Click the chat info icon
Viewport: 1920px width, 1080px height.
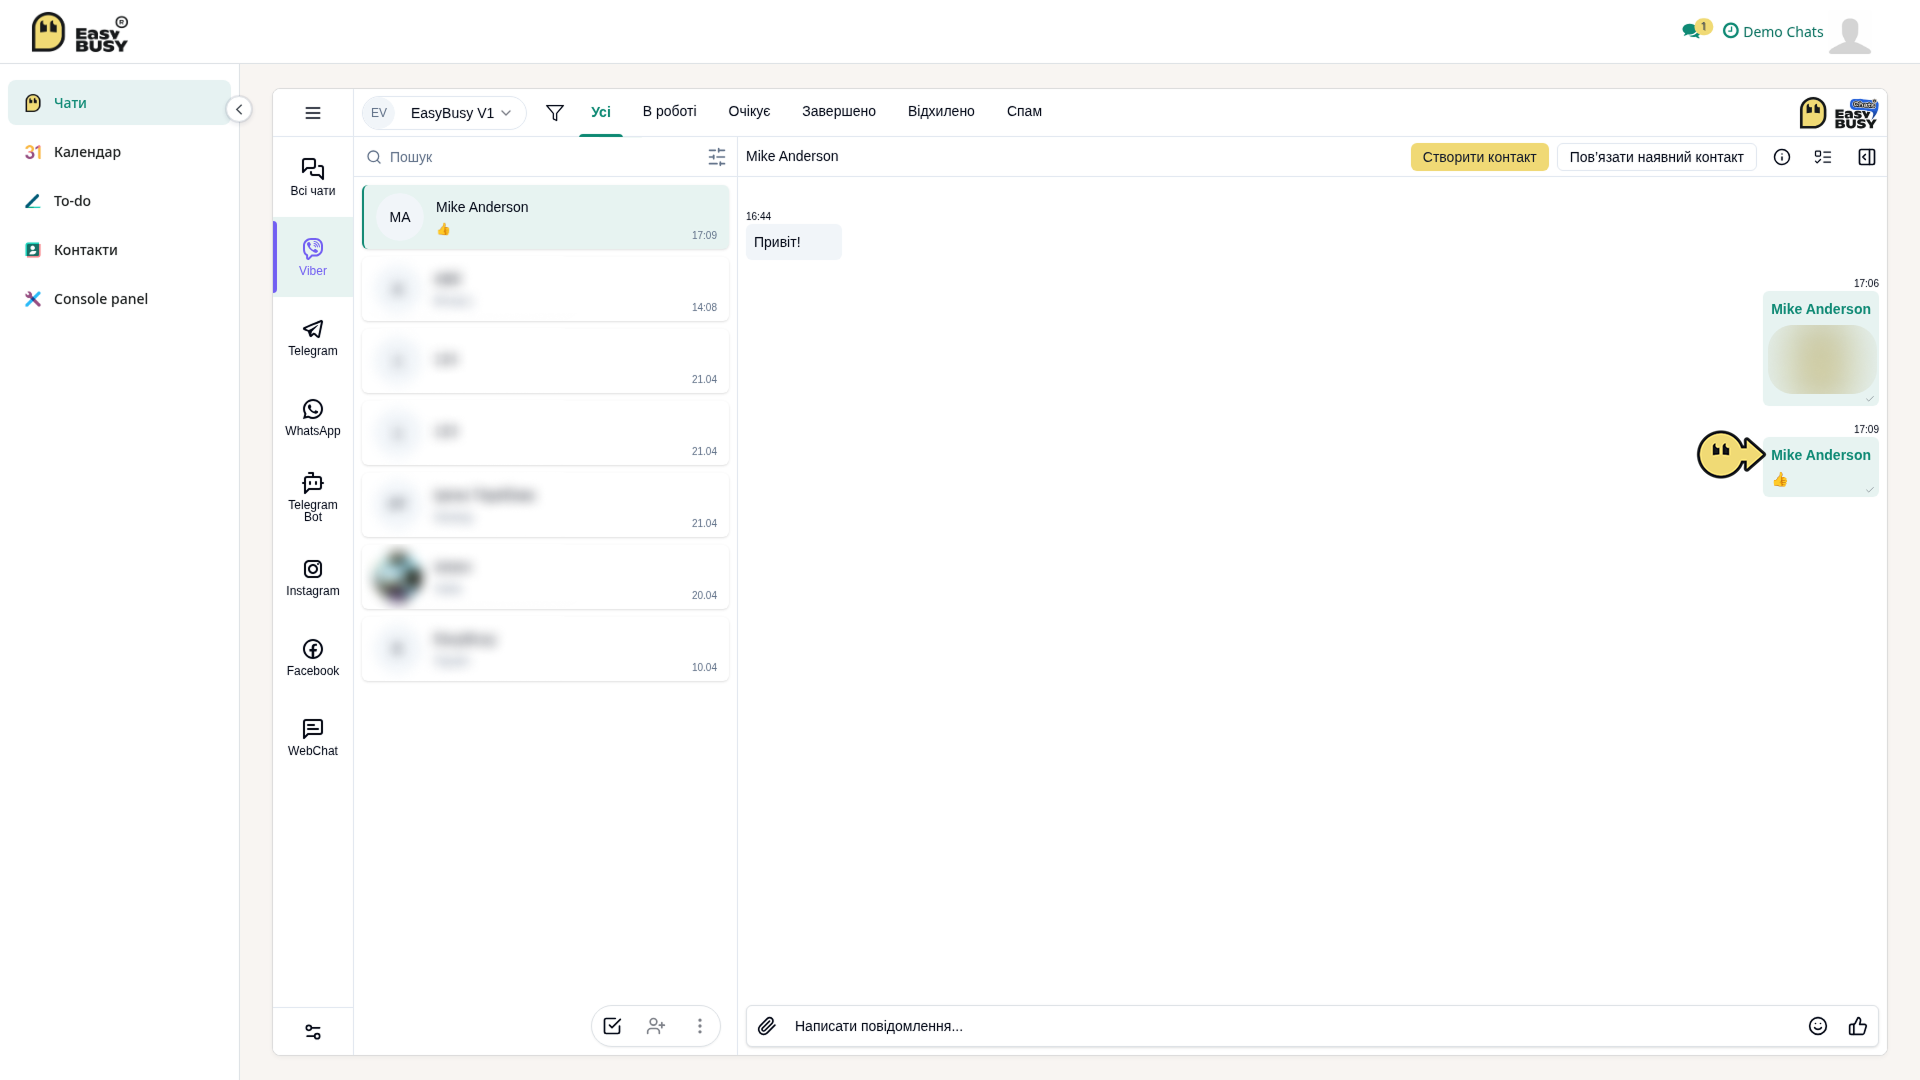tap(1782, 157)
